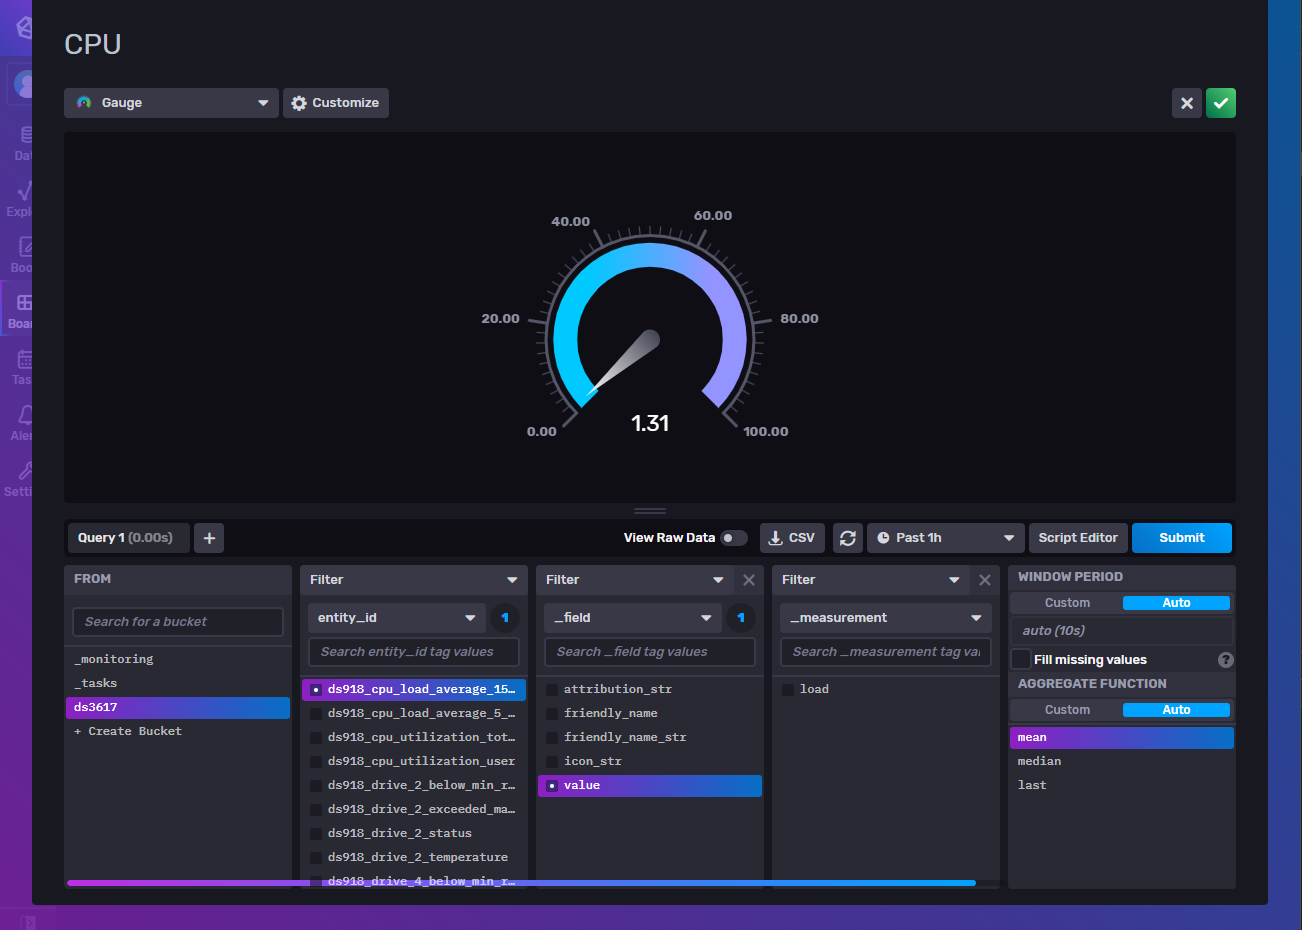Open third Filter builder mode dropdown
Viewport: 1302px width, 930px height.
point(871,580)
